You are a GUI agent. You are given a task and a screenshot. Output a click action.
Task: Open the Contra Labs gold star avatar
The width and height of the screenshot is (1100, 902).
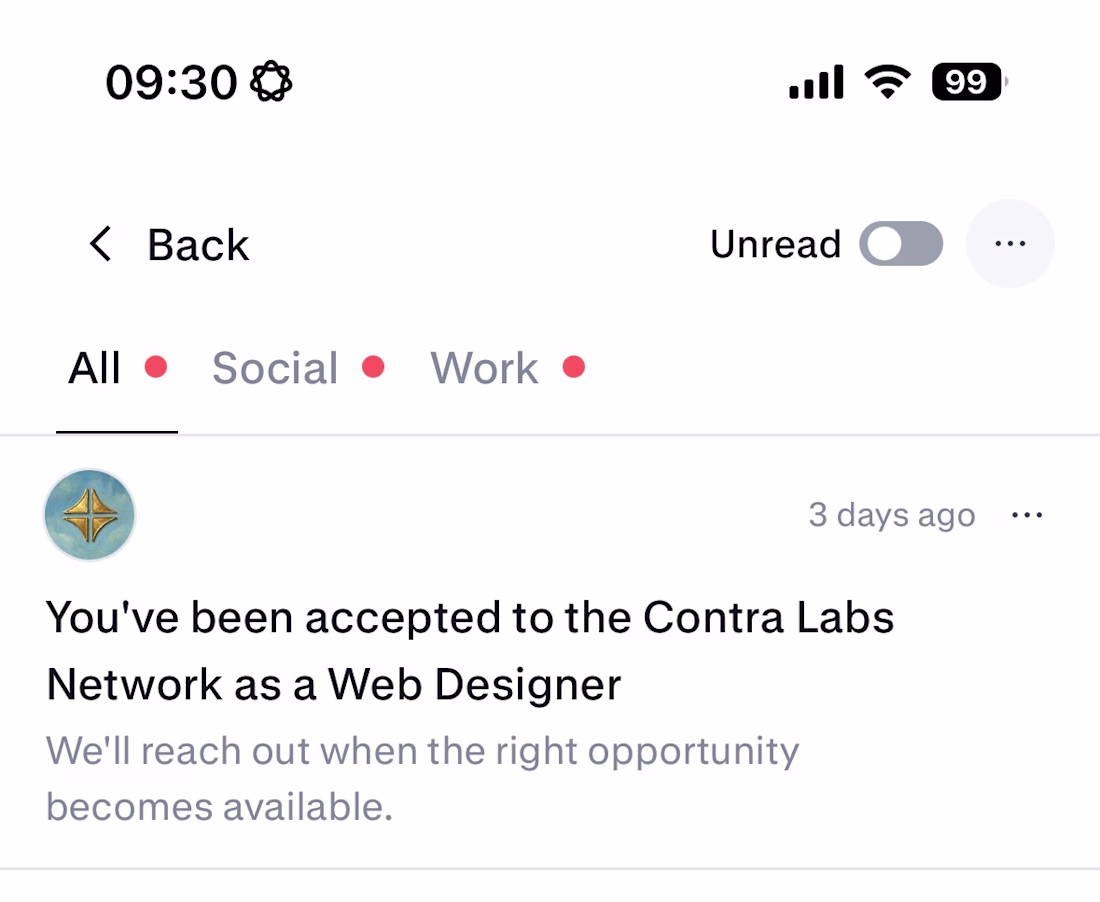pyautogui.click(x=89, y=515)
